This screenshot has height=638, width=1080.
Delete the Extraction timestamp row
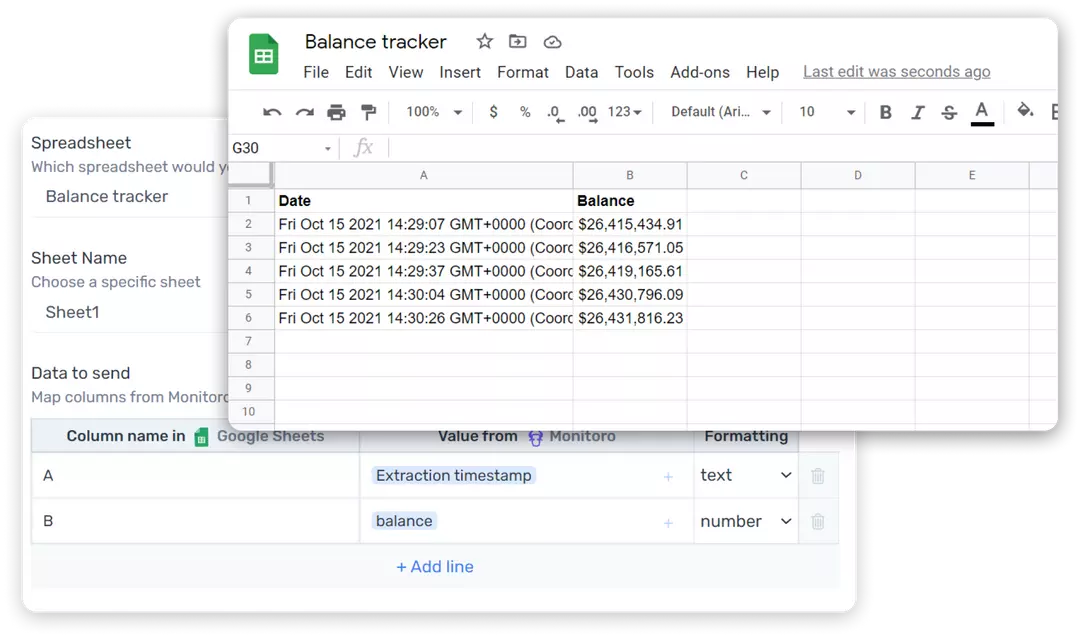click(x=818, y=475)
